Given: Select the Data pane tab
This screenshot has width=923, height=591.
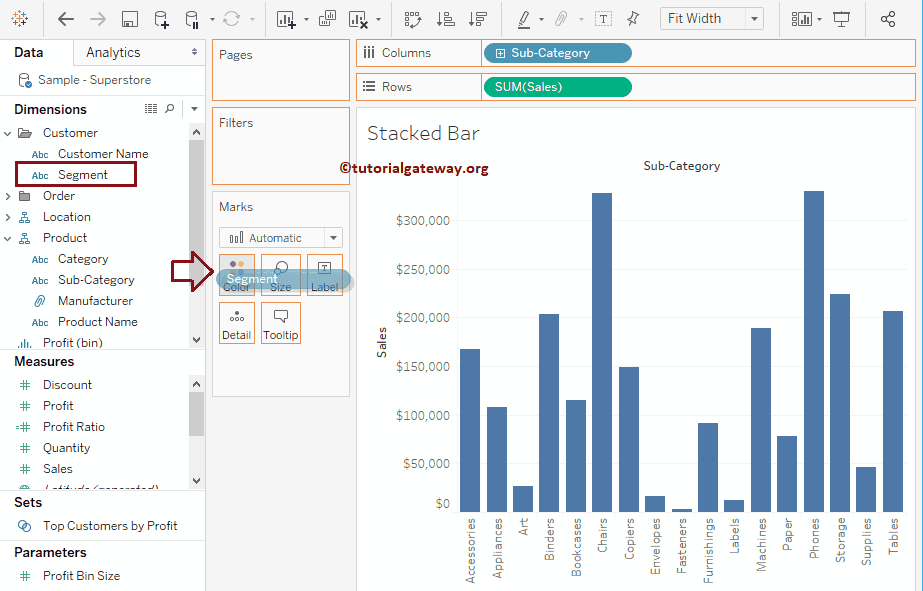Looking at the screenshot, I should pyautogui.click(x=28, y=52).
